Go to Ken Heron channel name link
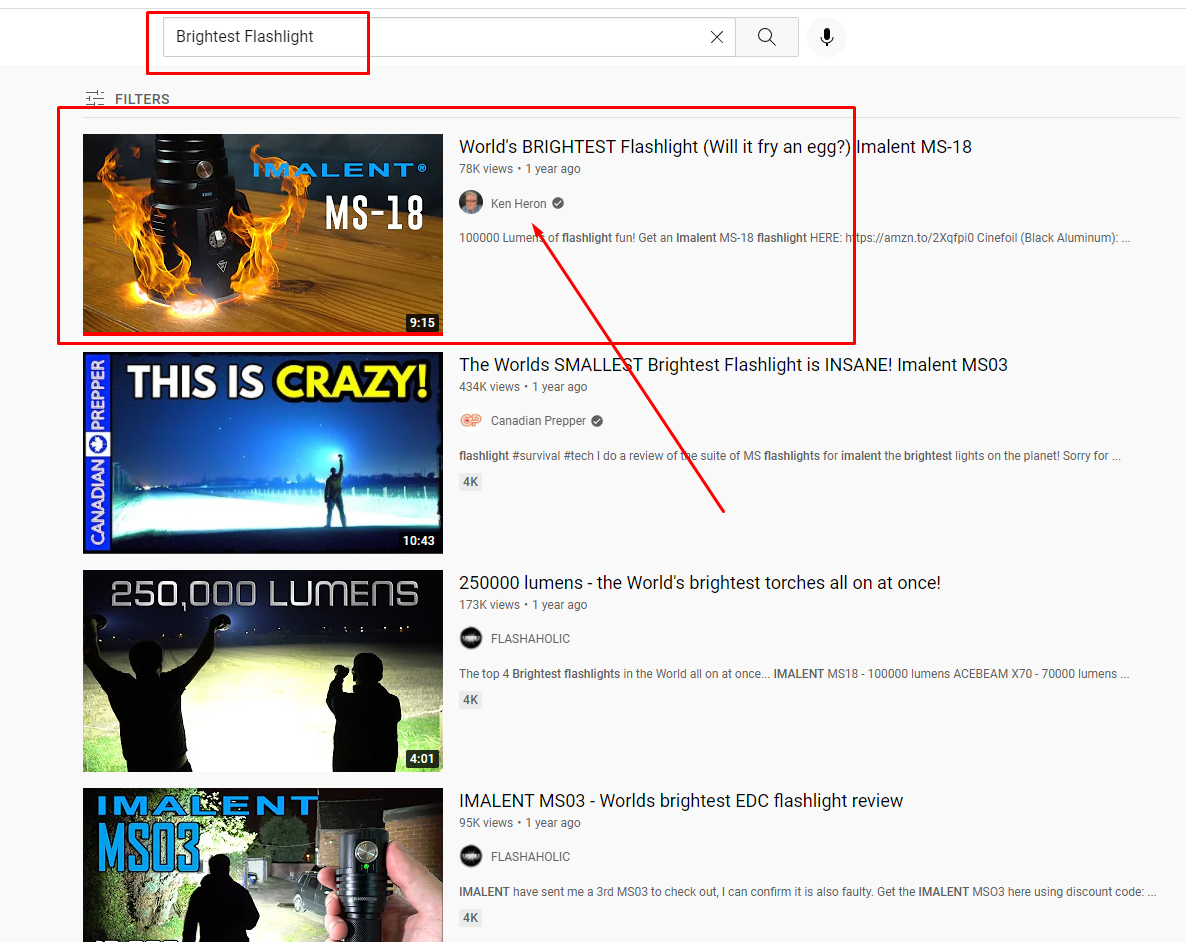Screen dimensions: 1186x942 pyautogui.click(x=518, y=204)
